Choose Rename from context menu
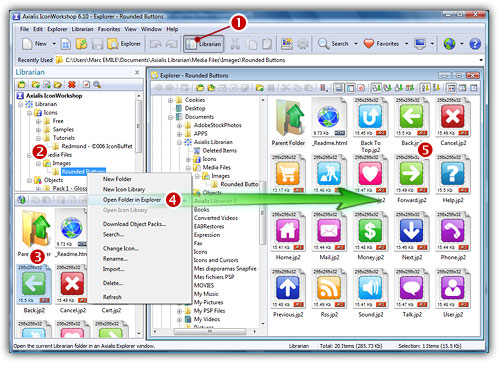Screen dimensions: 500x375 [x=115, y=259]
